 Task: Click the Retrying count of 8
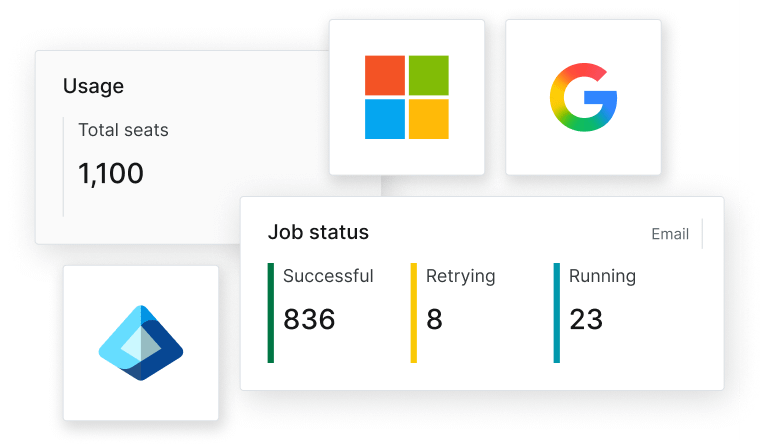tap(434, 319)
